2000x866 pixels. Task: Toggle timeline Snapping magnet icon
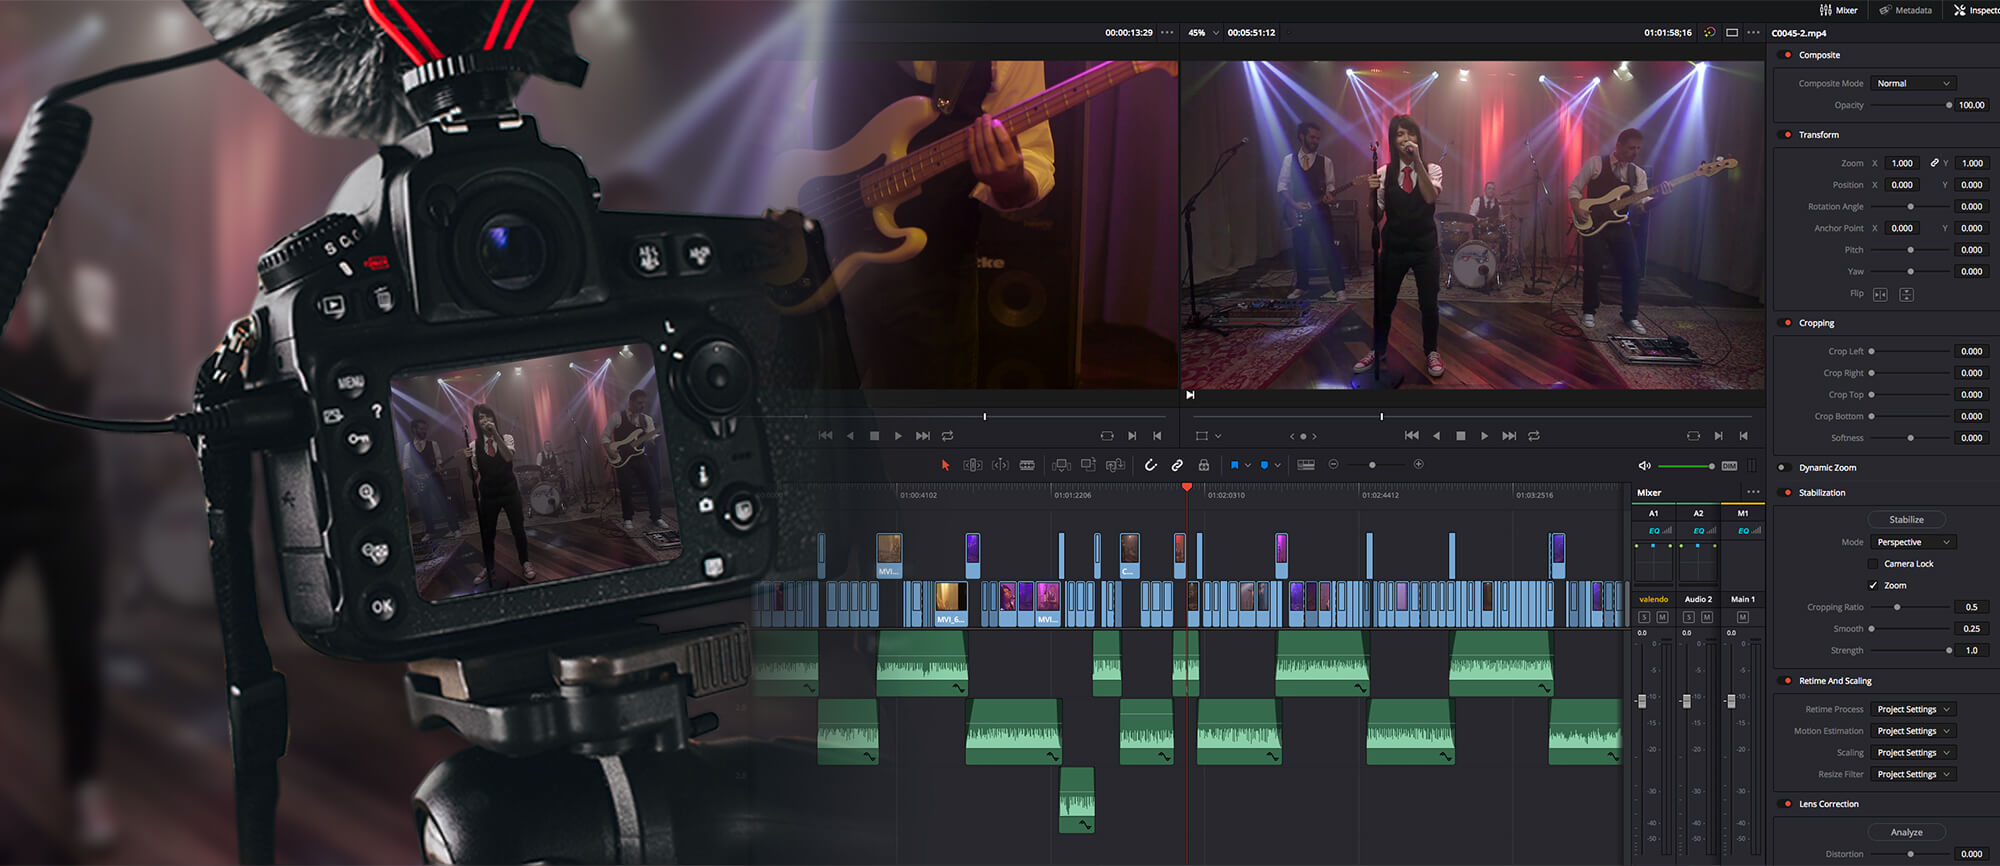click(1150, 465)
